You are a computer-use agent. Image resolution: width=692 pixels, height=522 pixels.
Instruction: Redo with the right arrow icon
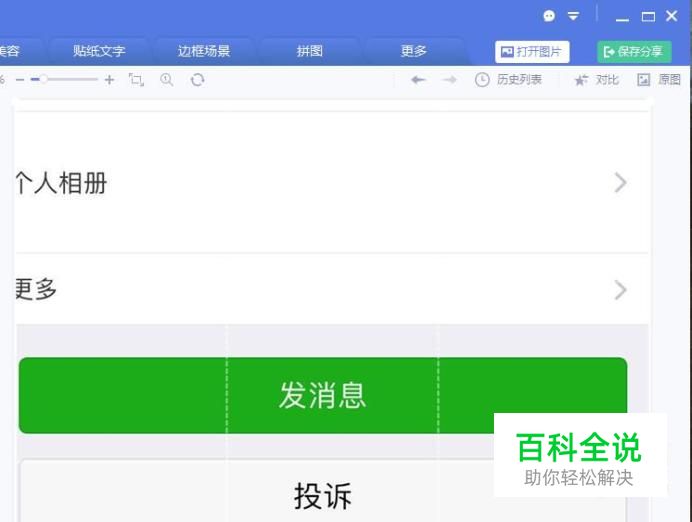(x=449, y=80)
